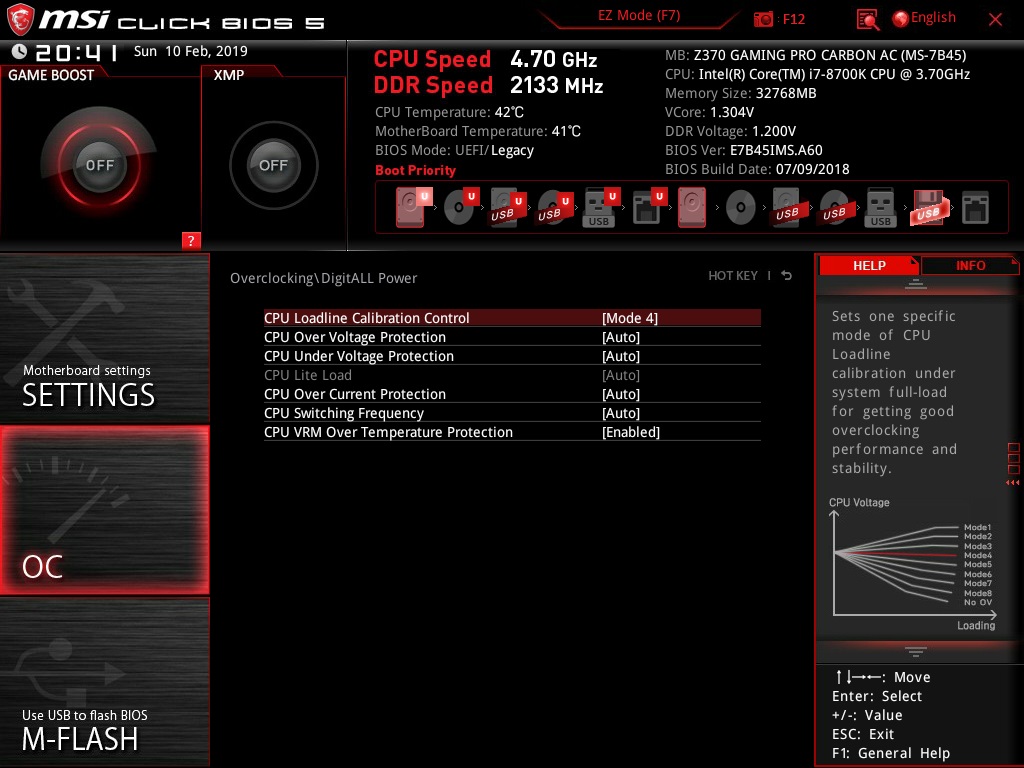This screenshot has width=1024, height=768.
Task: Click the help panel top scroll handle
Action: (x=915, y=284)
